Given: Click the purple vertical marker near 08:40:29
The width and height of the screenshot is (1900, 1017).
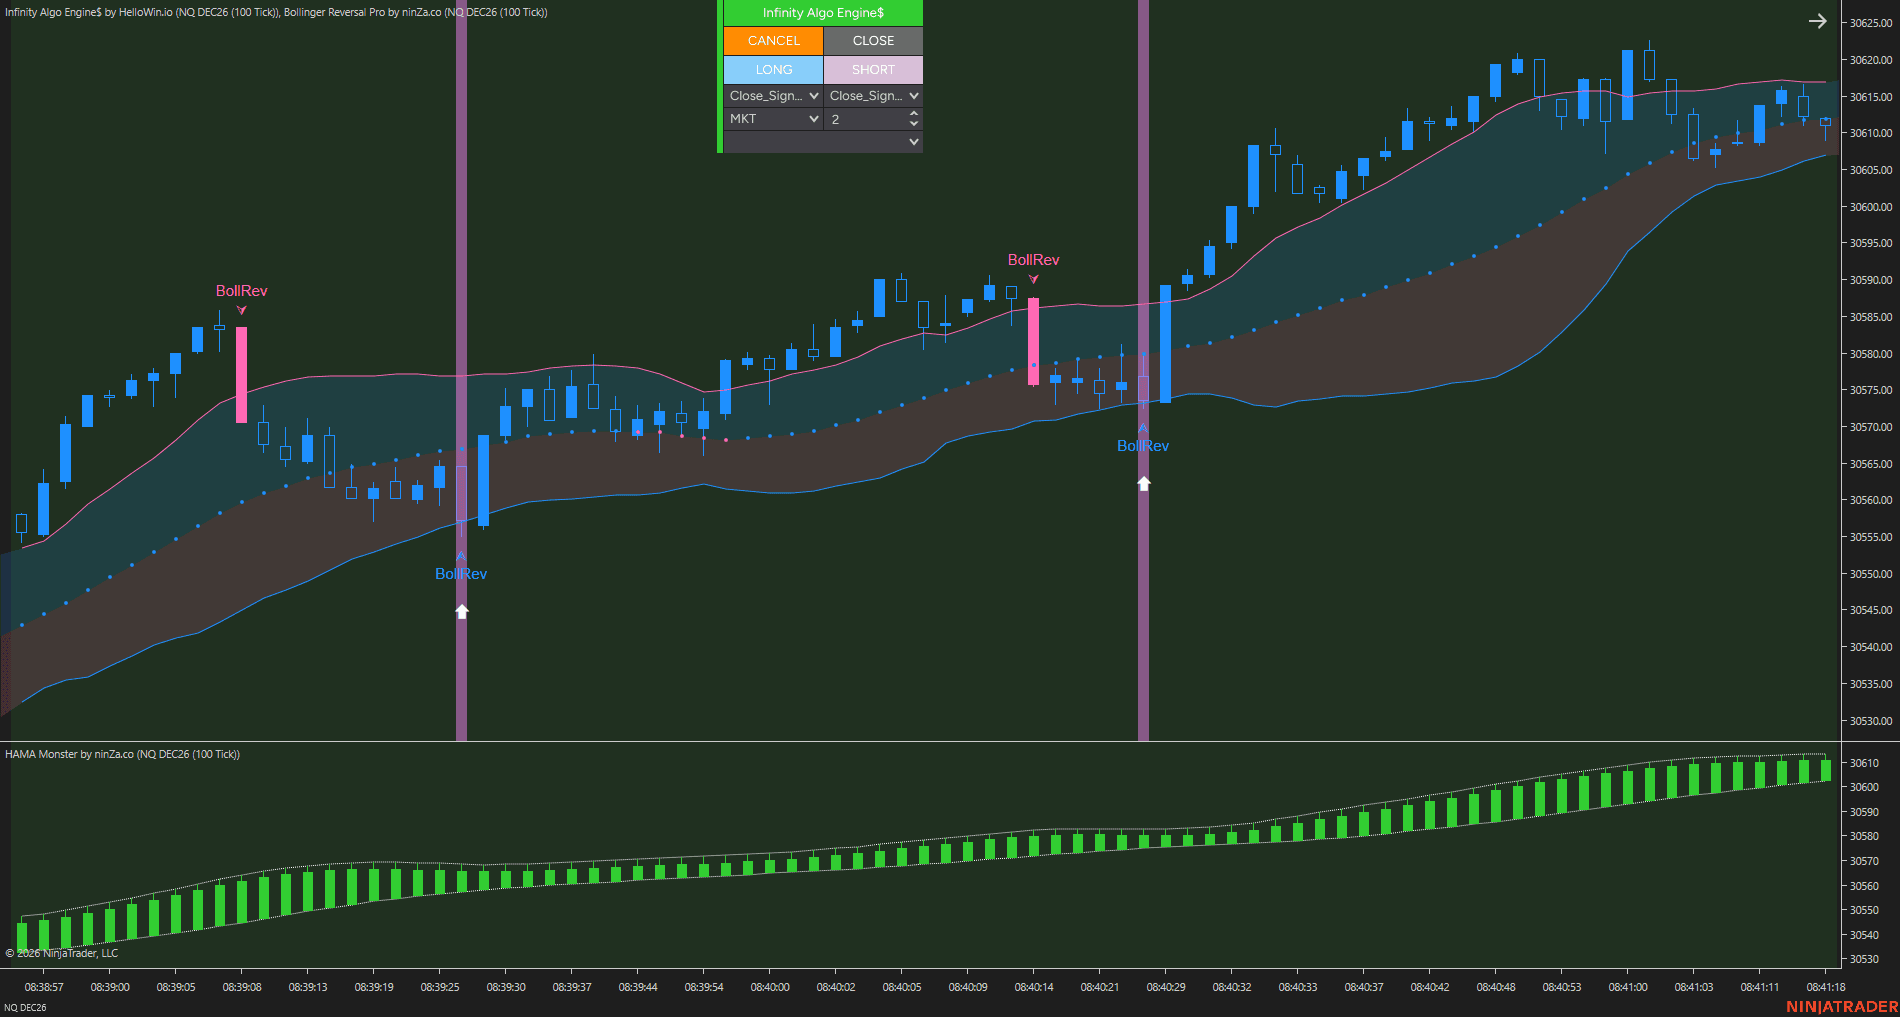Looking at the screenshot, I should pyautogui.click(x=1144, y=370).
